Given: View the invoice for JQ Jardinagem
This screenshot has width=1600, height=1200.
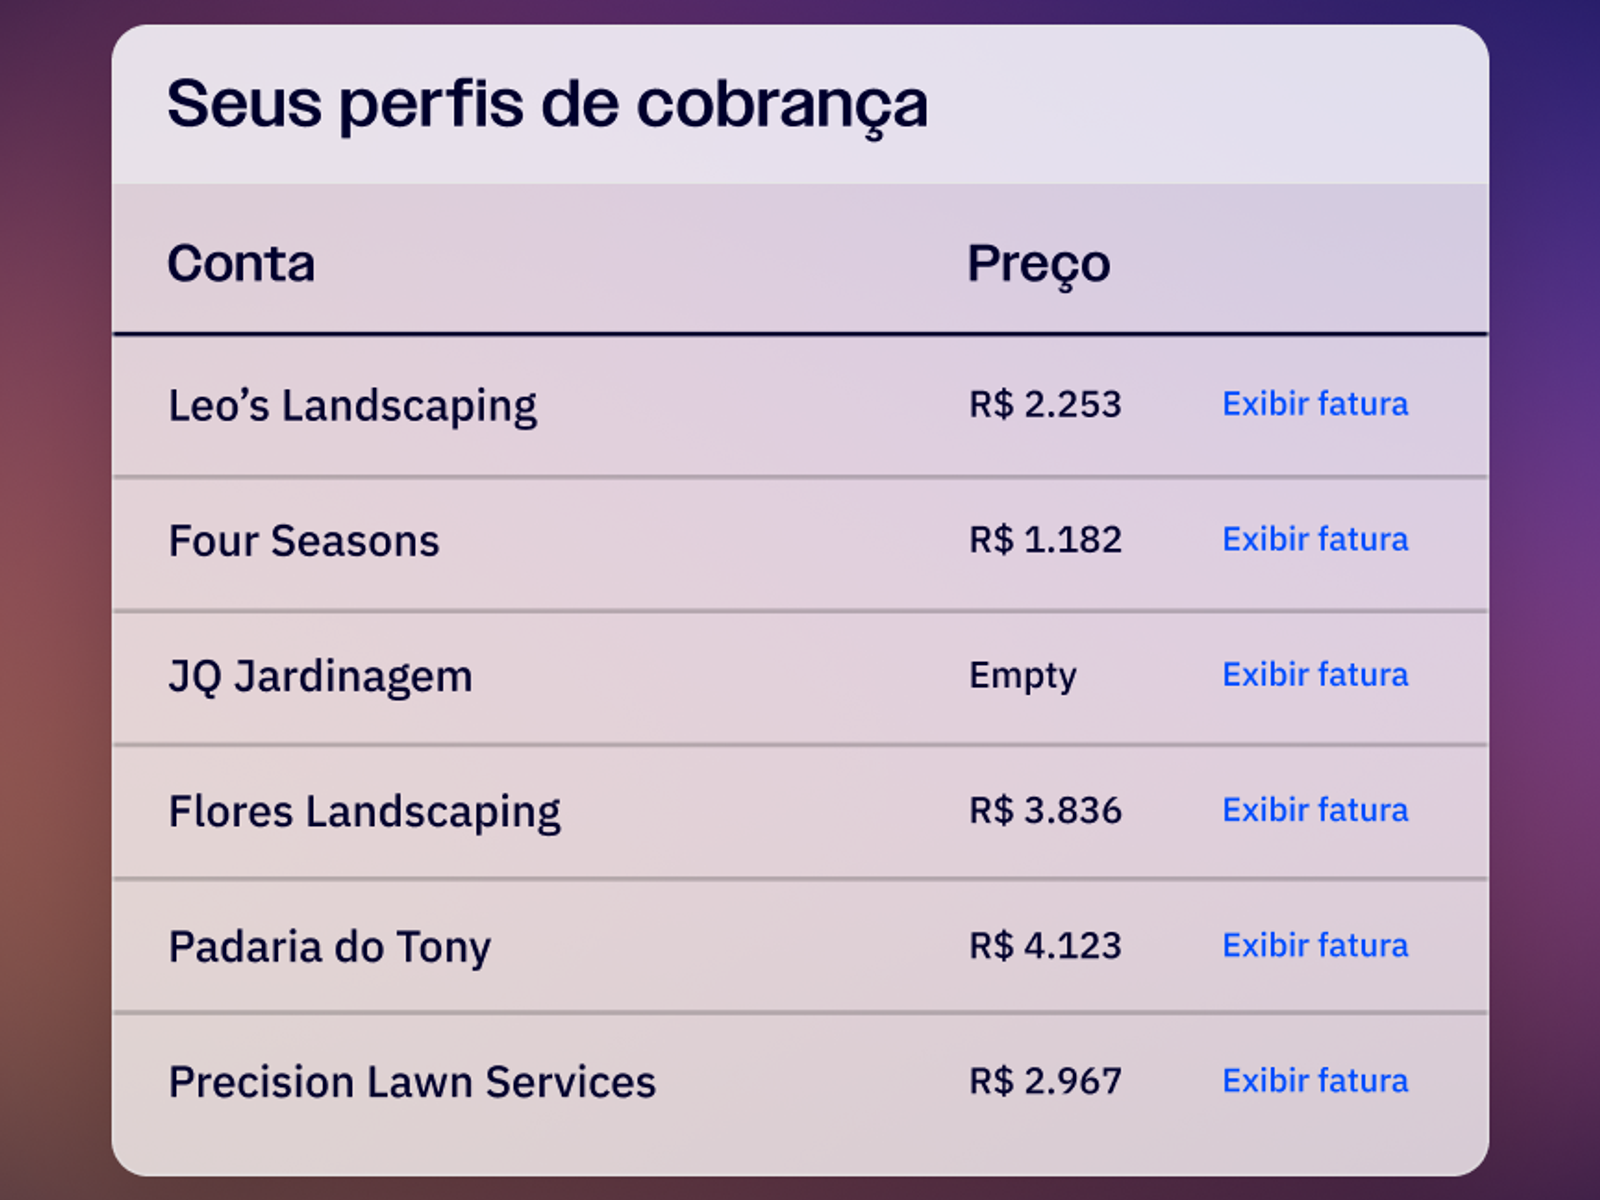Looking at the screenshot, I should point(1314,675).
